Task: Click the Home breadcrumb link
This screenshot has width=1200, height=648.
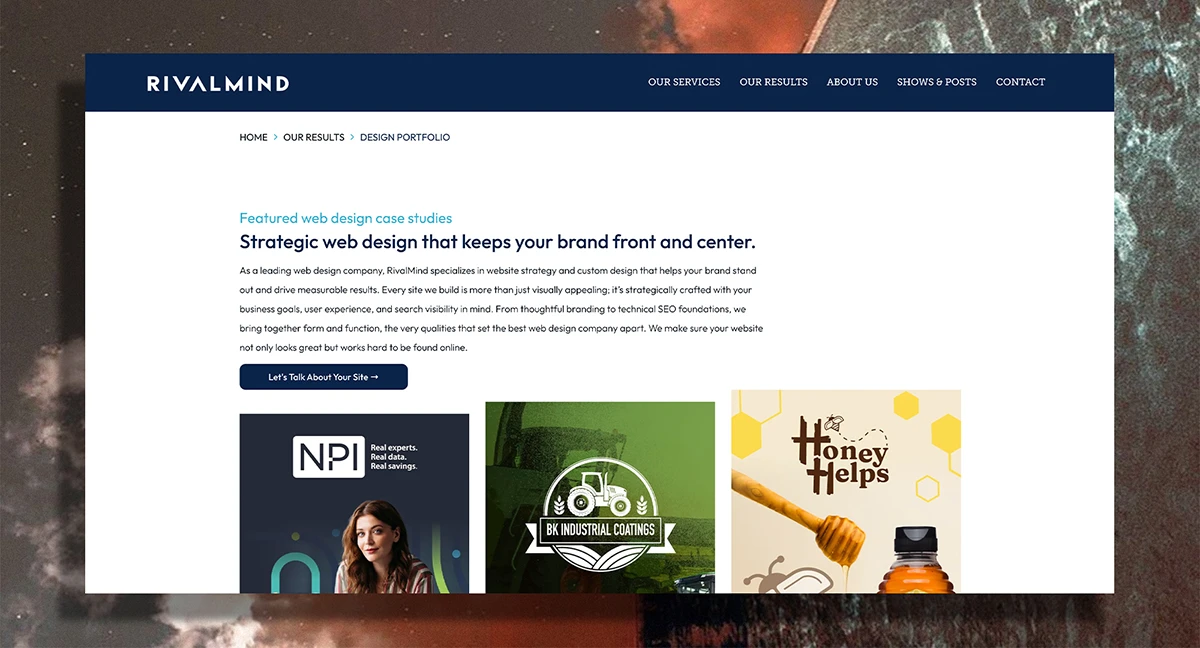Action: pos(253,137)
